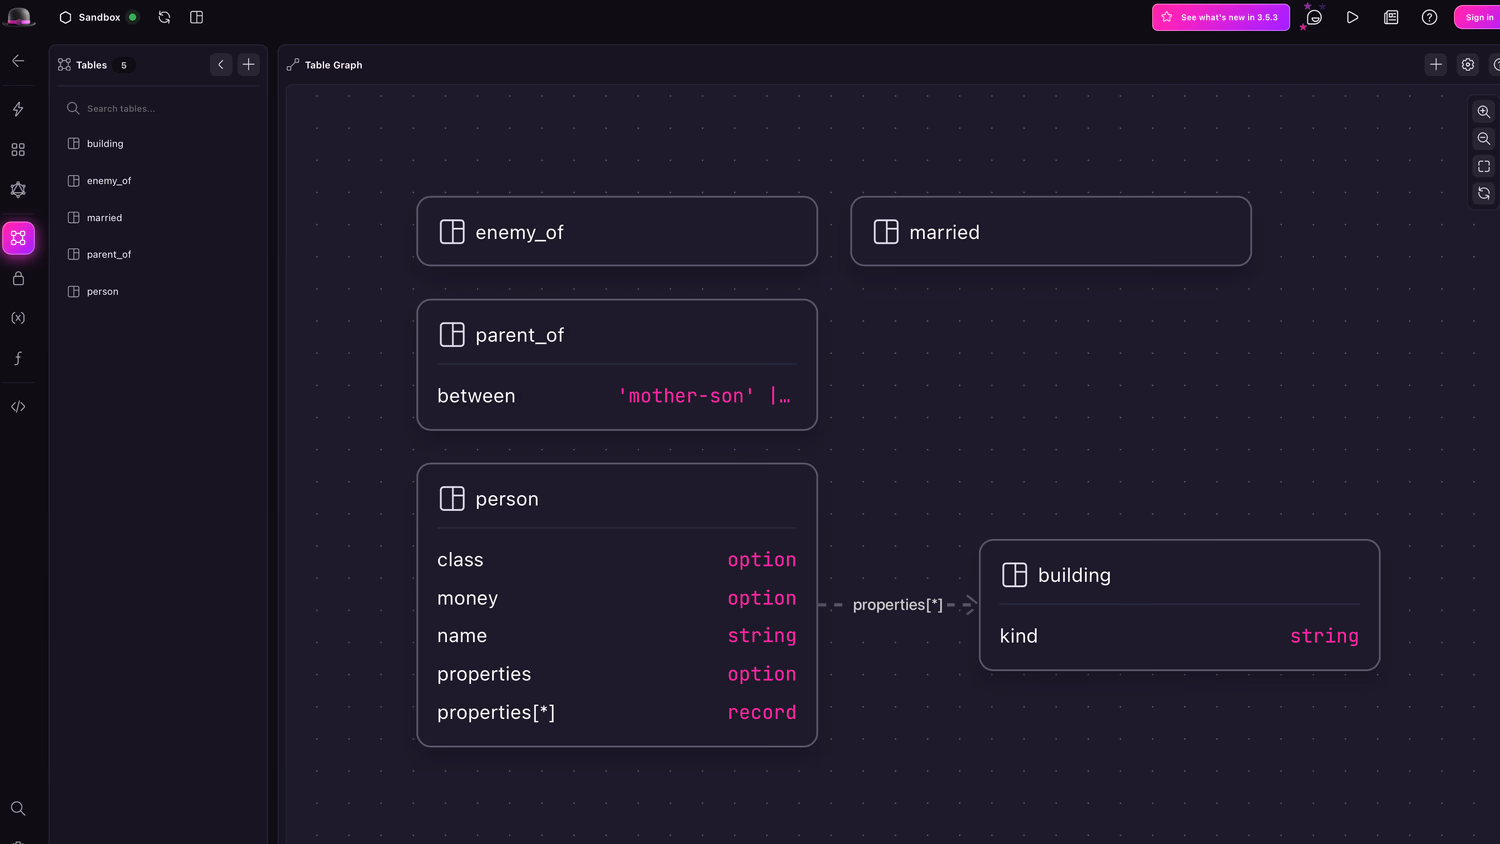The height and width of the screenshot is (844, 1500).
Task: Click the Search tables input field
Action: click(x=160, y=108)
